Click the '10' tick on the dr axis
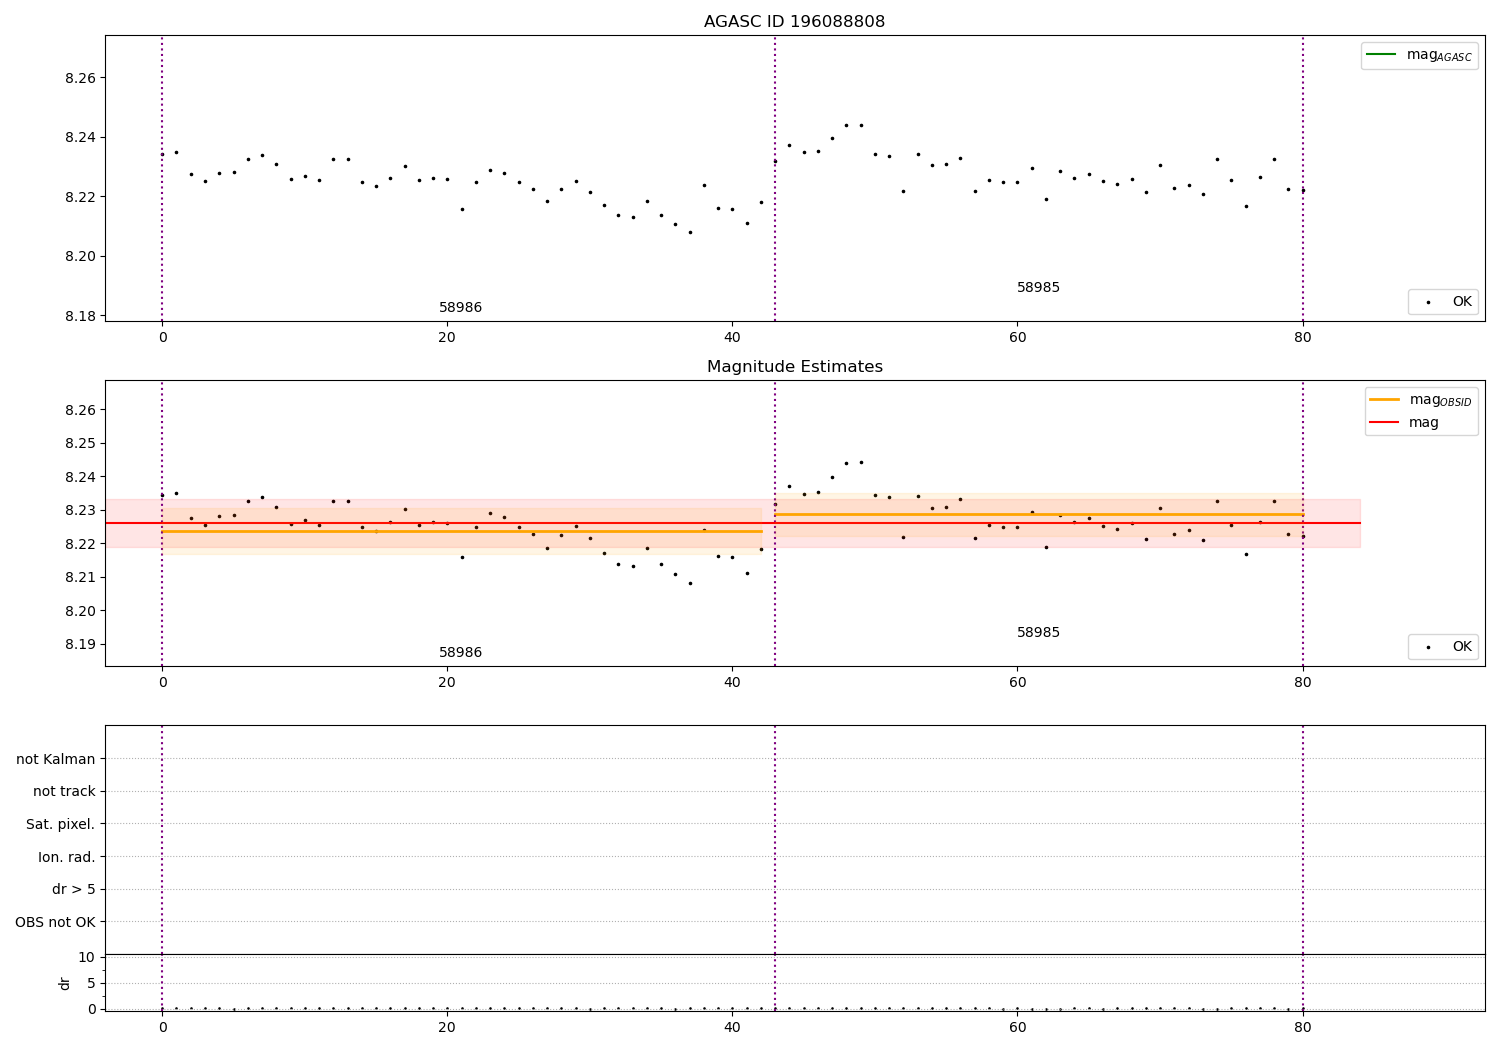 (87, 958)
